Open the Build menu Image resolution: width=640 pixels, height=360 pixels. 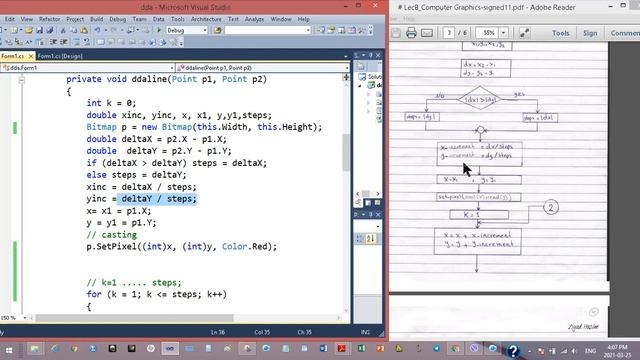click(97, 19)
